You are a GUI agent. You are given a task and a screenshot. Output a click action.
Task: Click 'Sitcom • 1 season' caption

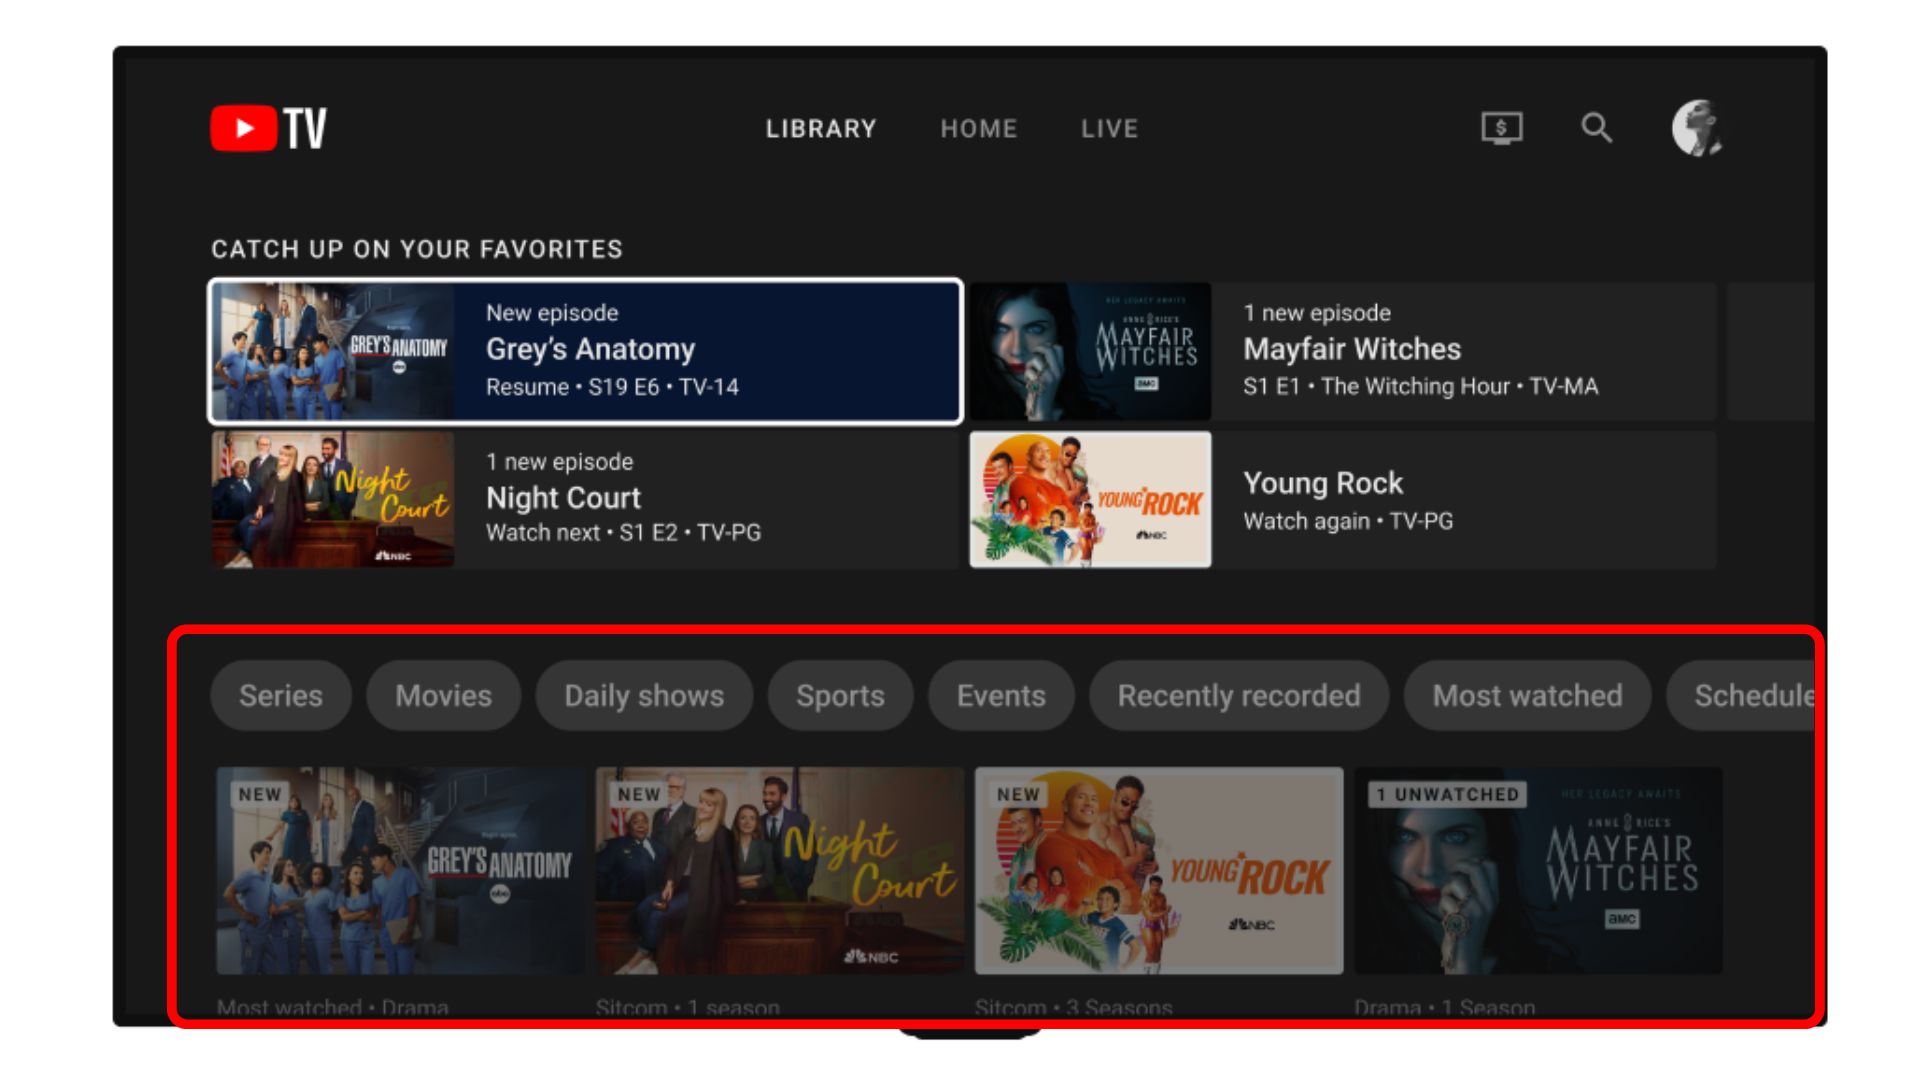687,1007
